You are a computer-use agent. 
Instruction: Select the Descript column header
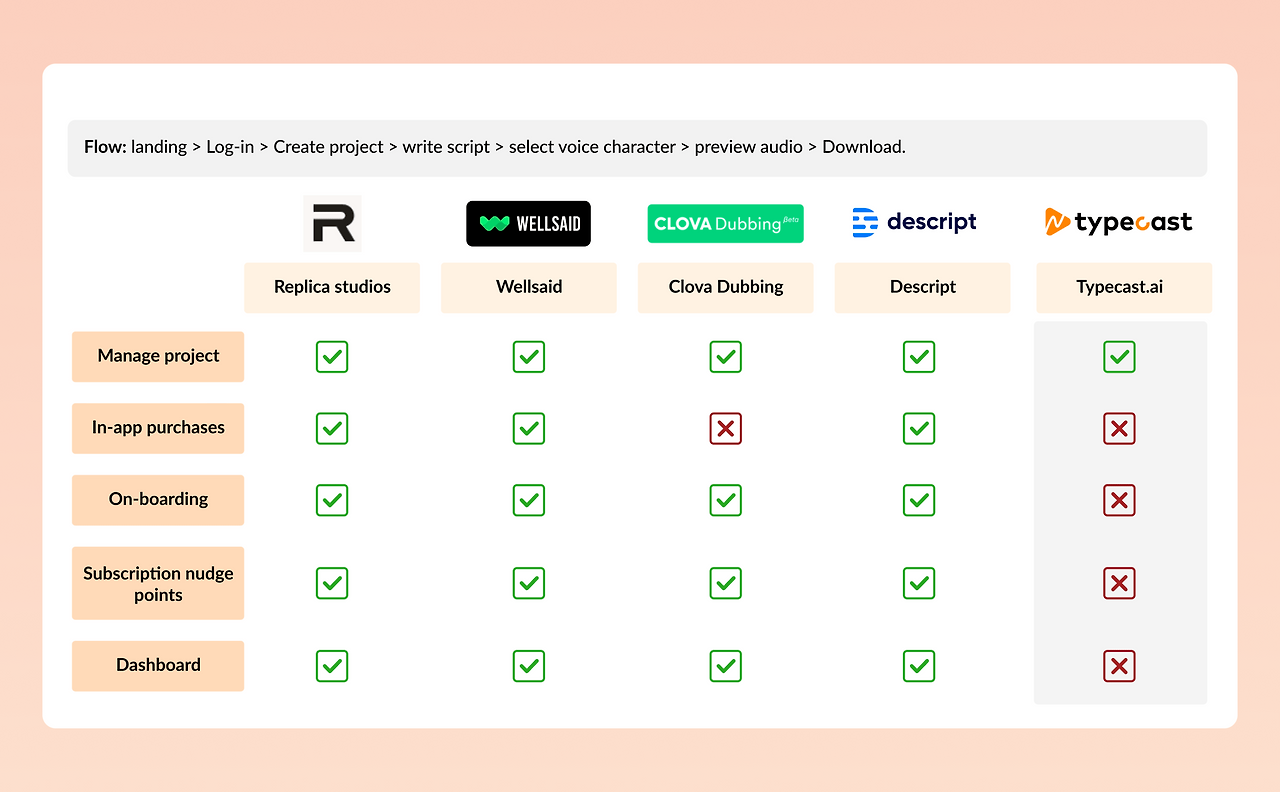923,287
